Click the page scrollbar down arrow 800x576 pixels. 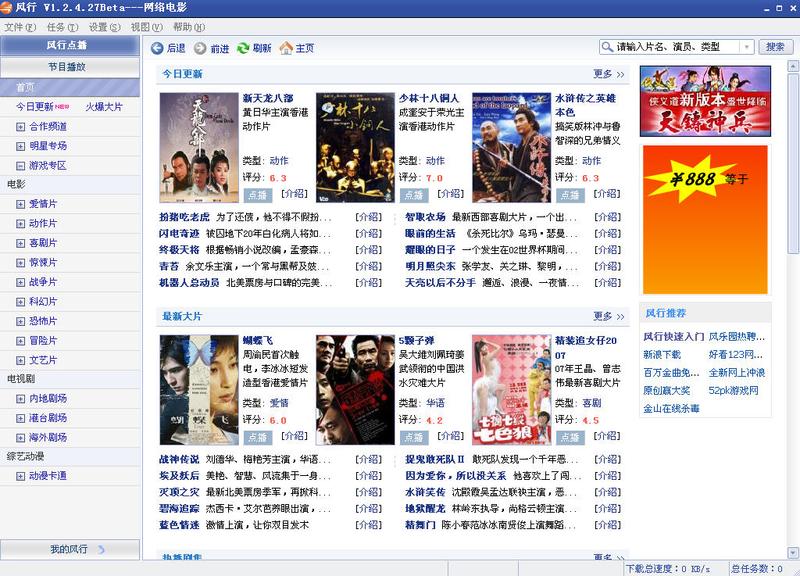(x=793, y=553)
